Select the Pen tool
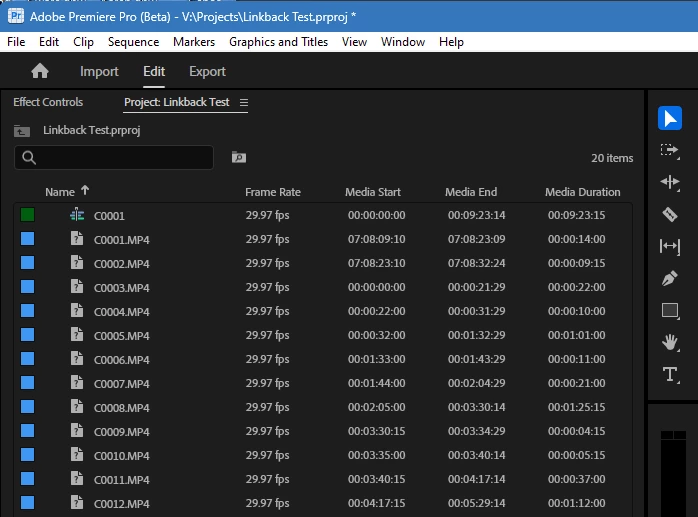Image resolution: width=698 pixels, height=517 pixels. 670,278
